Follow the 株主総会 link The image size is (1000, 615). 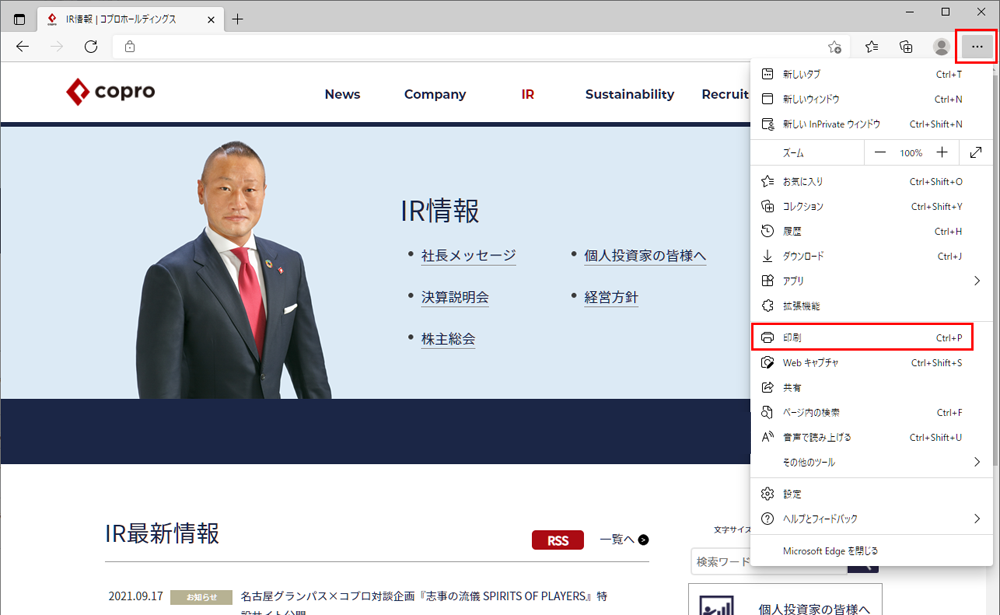click(448, 339)
